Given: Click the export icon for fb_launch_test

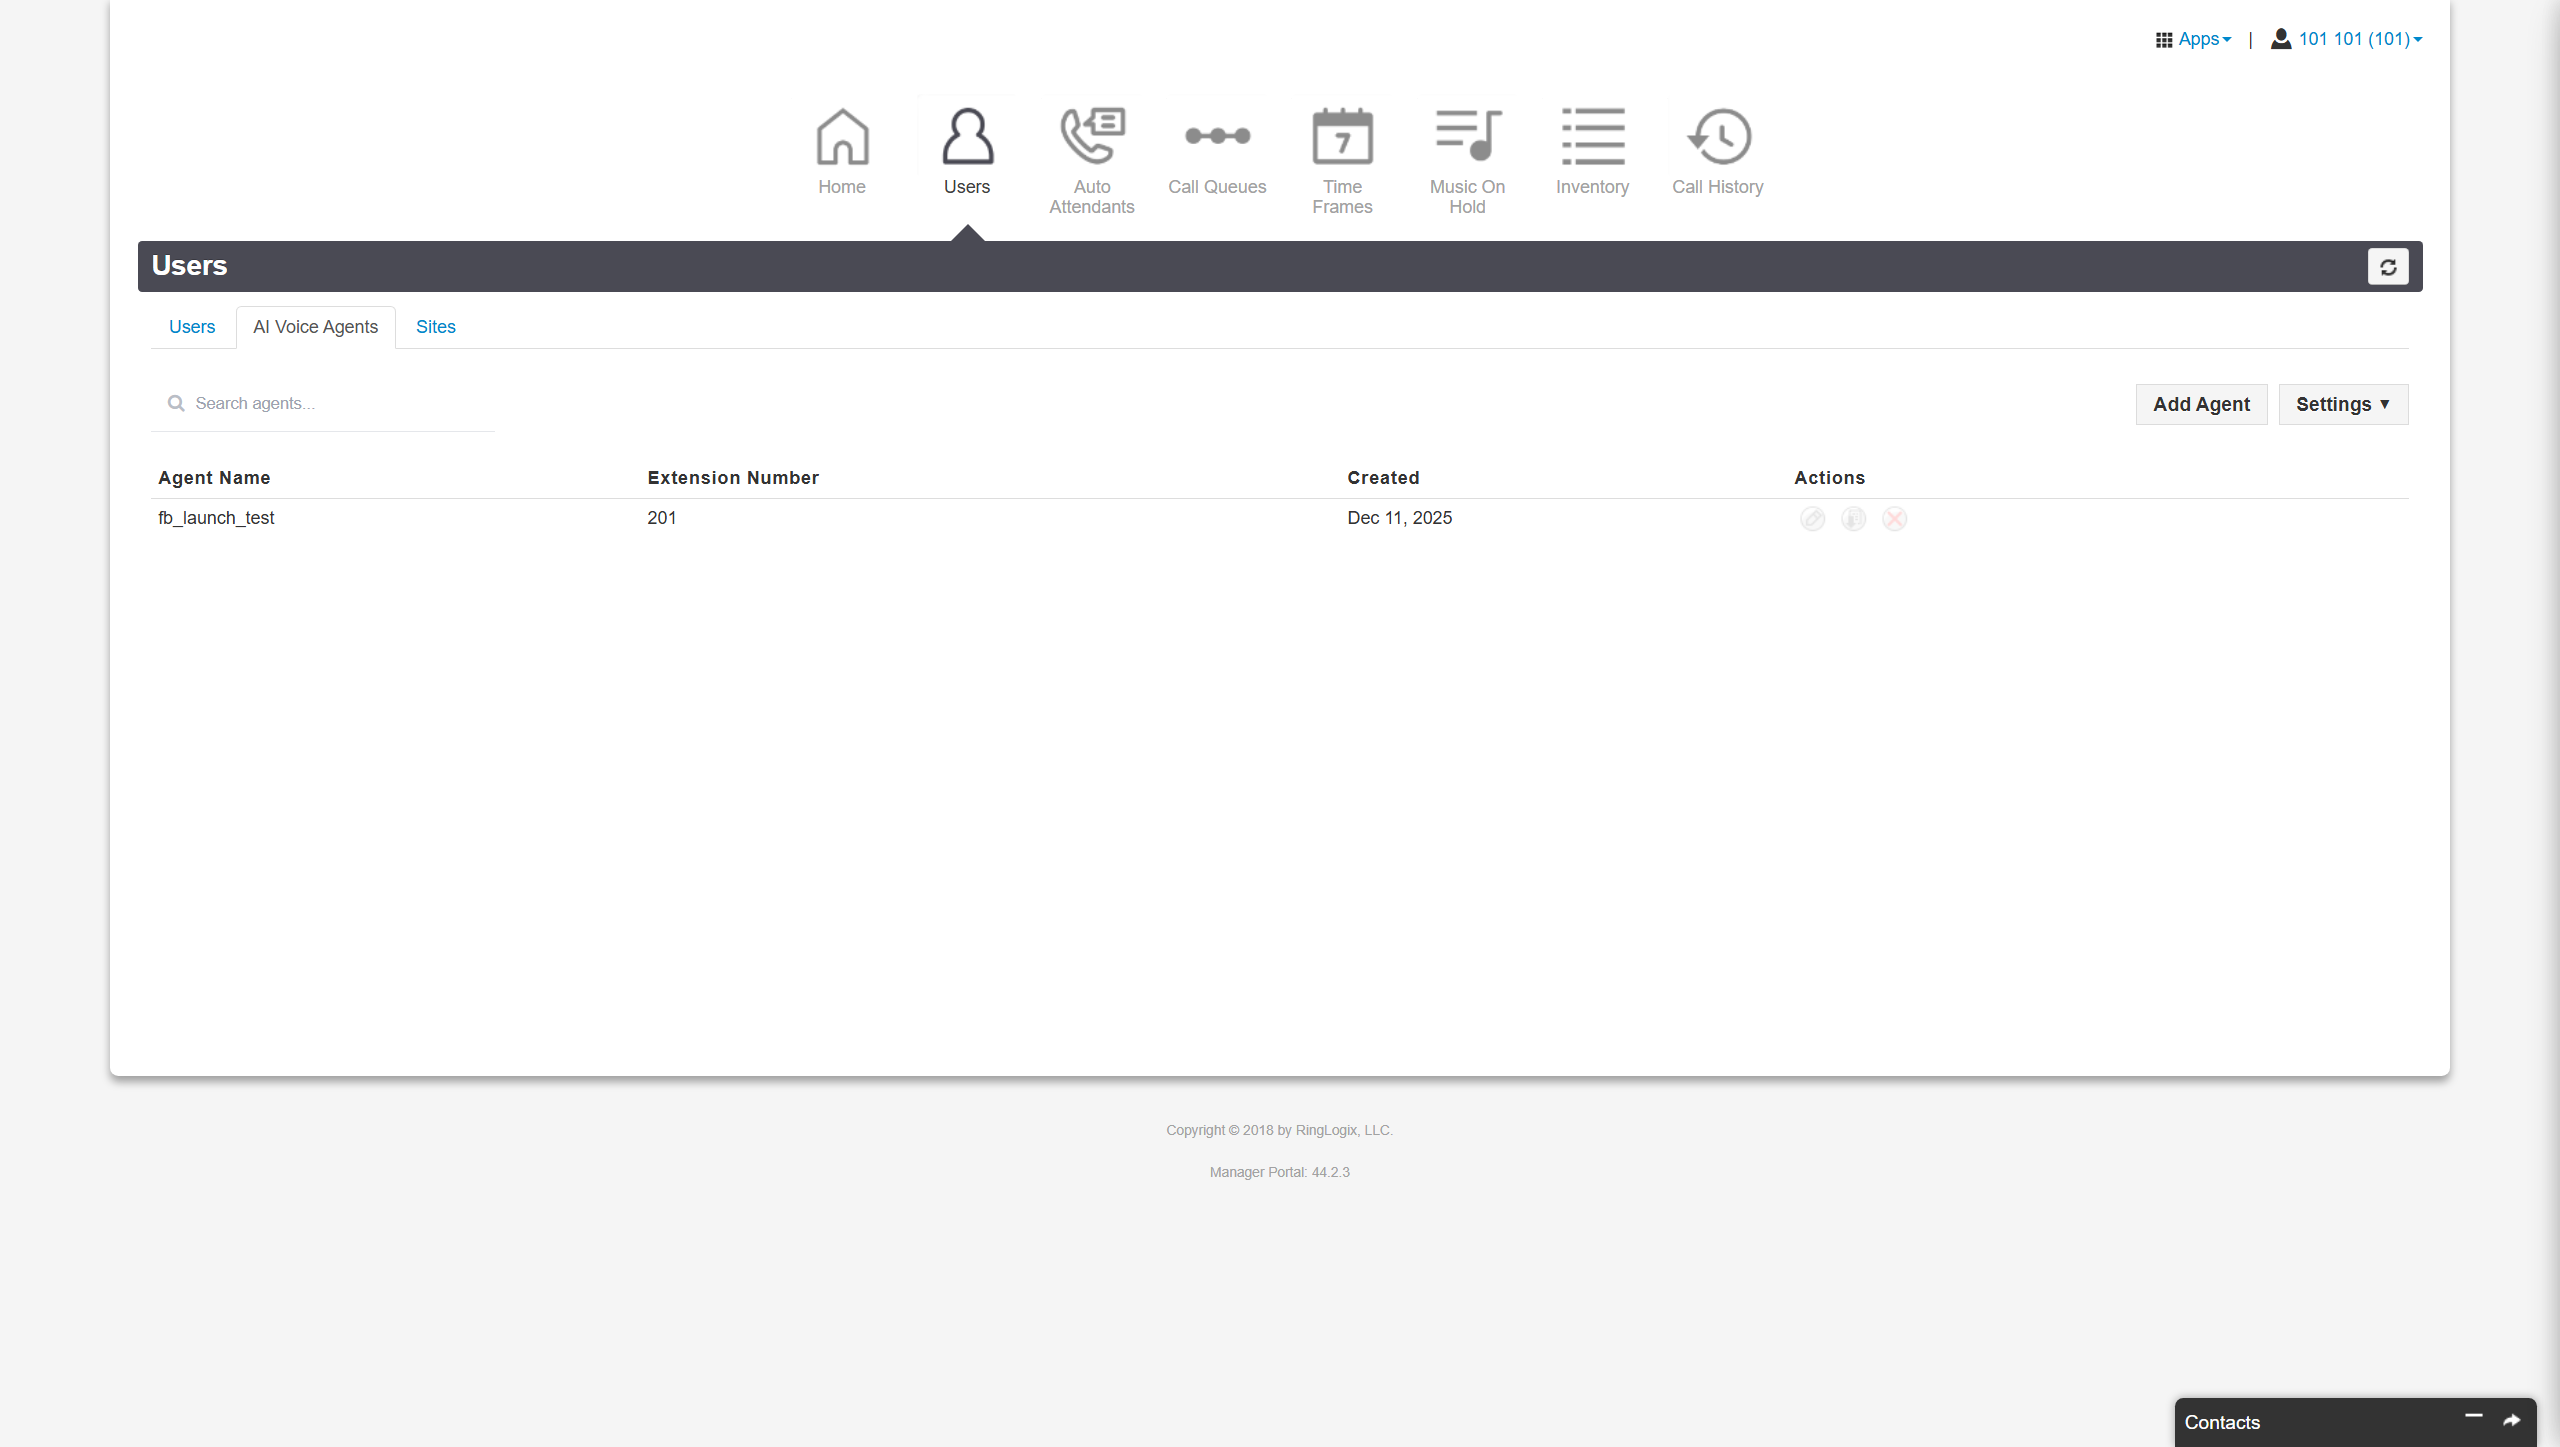Looking at the screenshot, I should tap(1853, 519).
